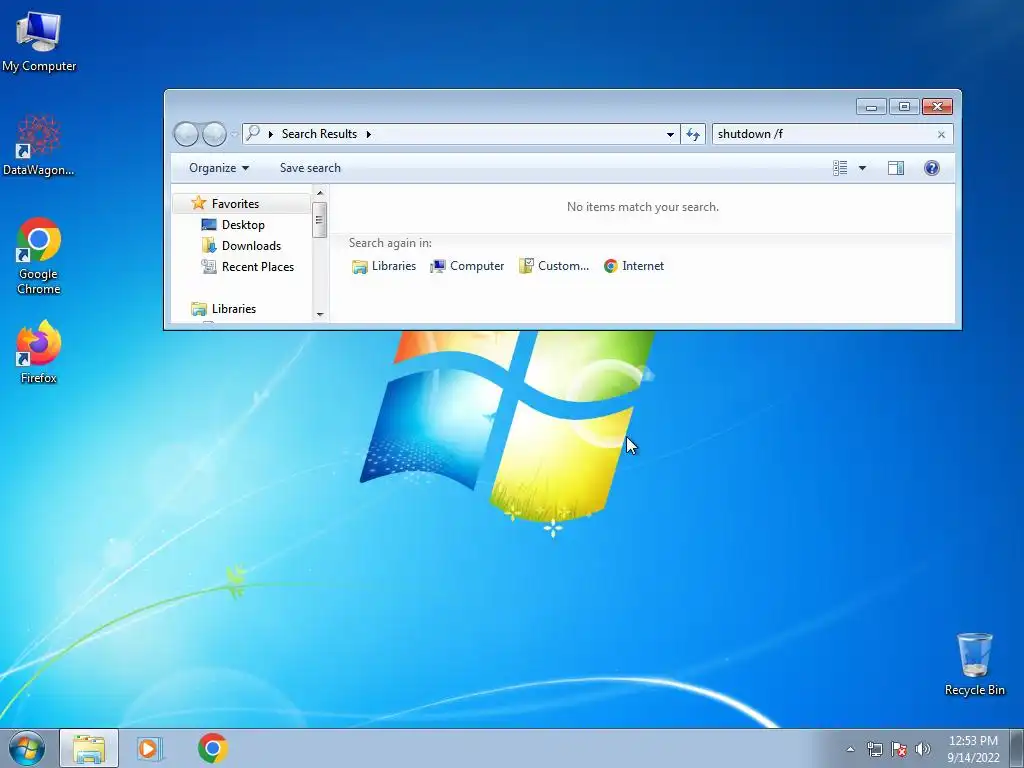1024x768 pixels.
Task: Close the Explorer window
Action: 937,106
